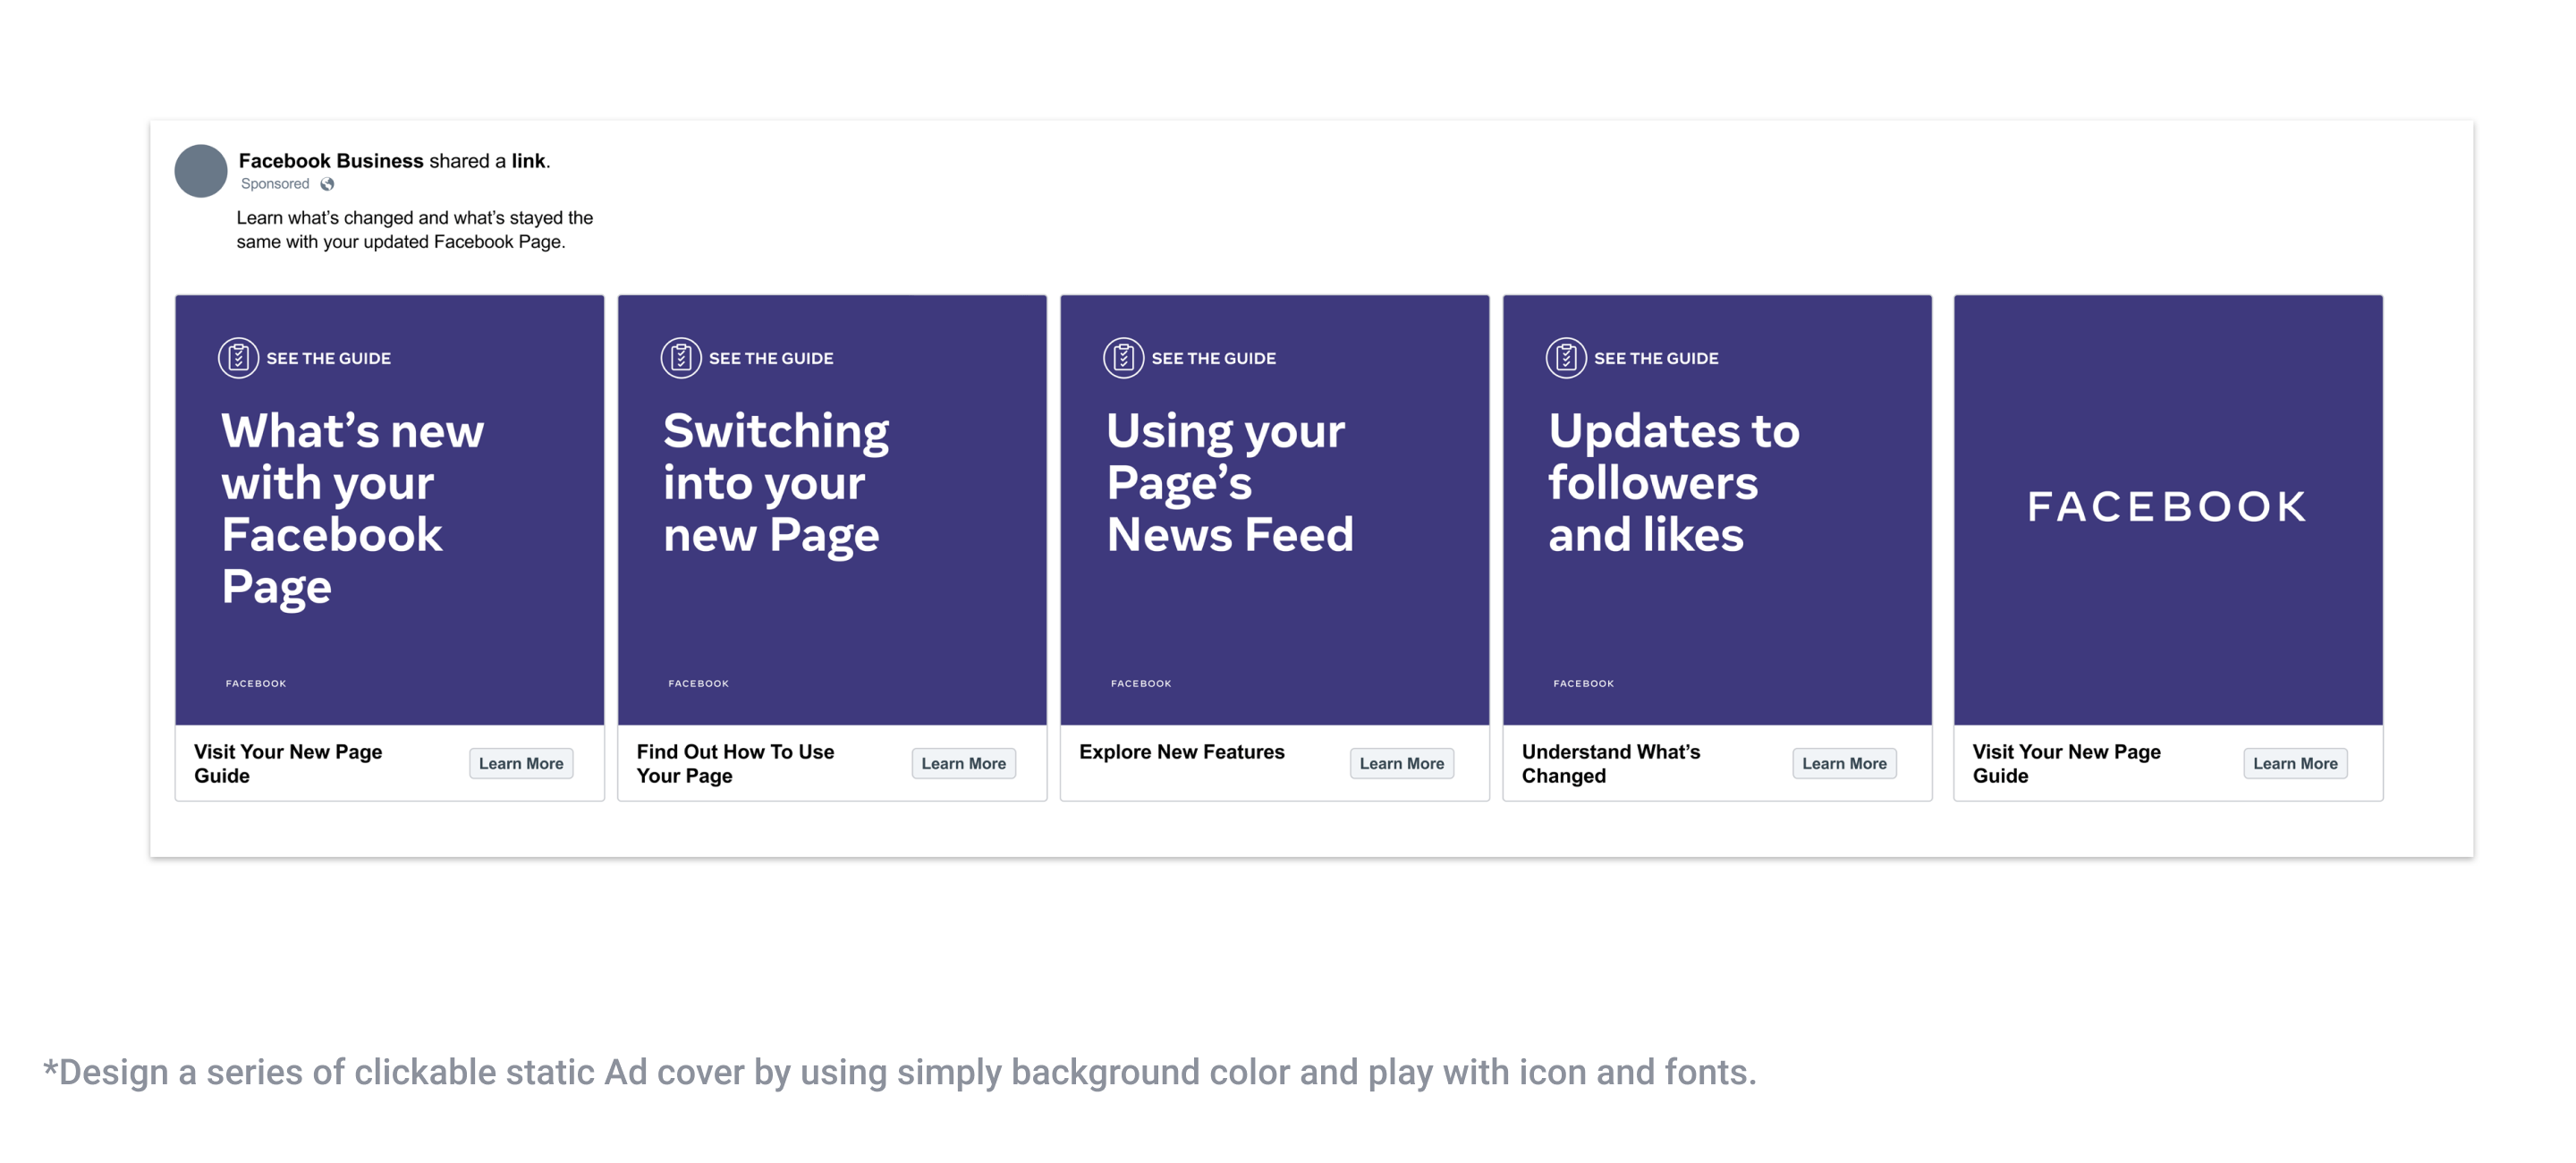Viewport: 2576px width, 1163px height.
Task: Click small FACEBOOK wordmark on the What's new card
Action: (x=256, y=684)
